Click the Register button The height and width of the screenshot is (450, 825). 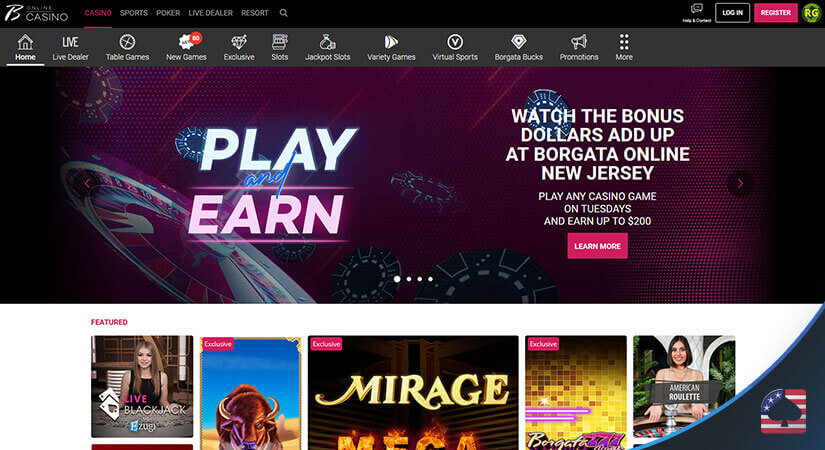776,13
